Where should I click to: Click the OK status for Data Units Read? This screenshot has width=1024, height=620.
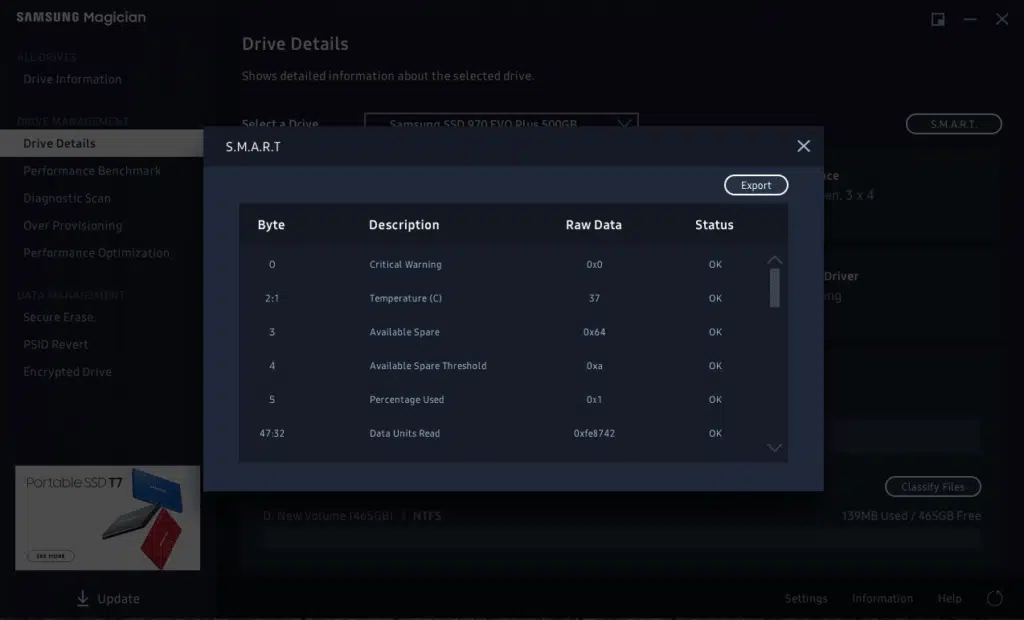pyautogui.click(x=715, y=433)
